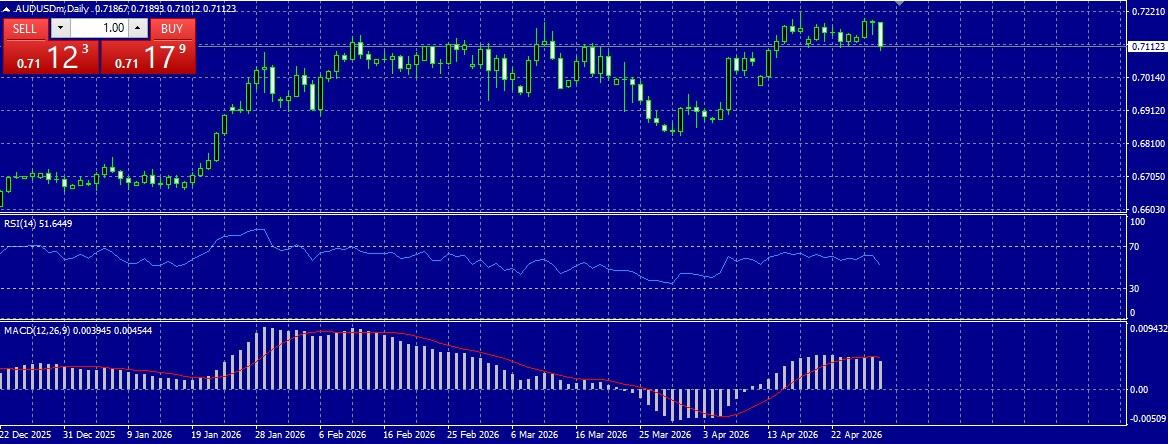The image size is (1168, 444).
Task: Click the 0.70140 price scale label
Action: (x=1148, y=77)
